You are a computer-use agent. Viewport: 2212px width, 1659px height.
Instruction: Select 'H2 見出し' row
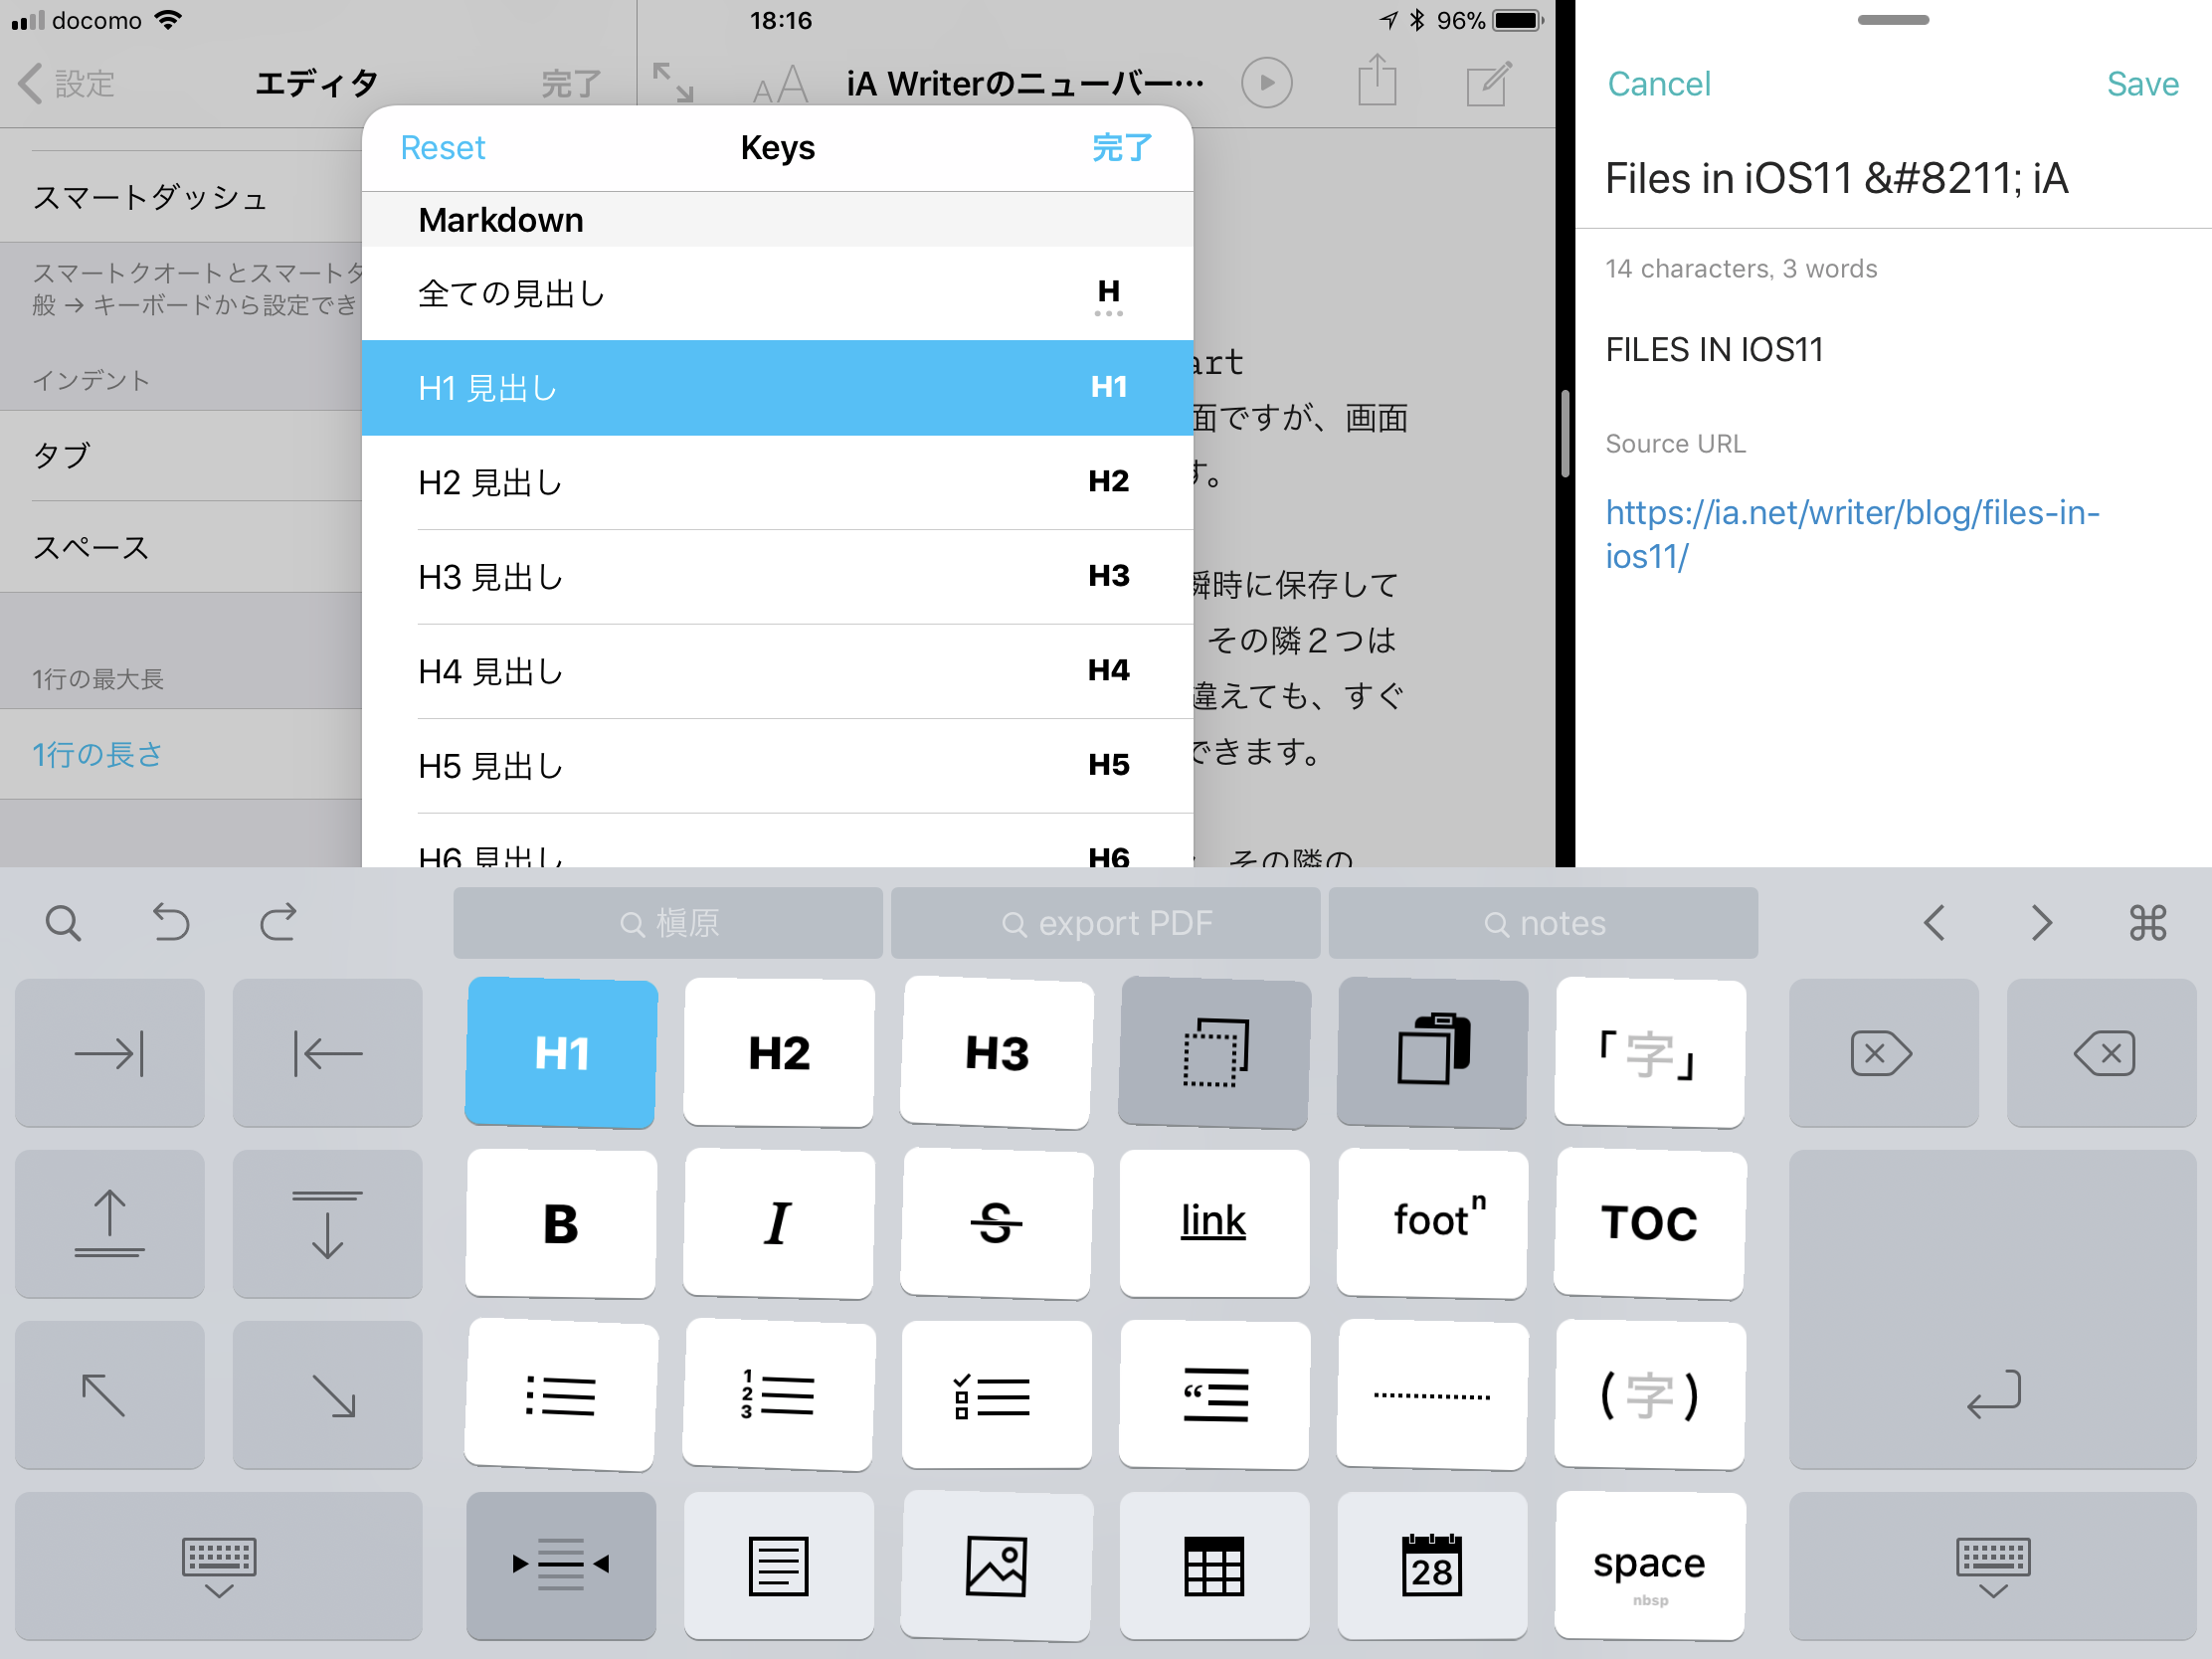coord(777,482)
